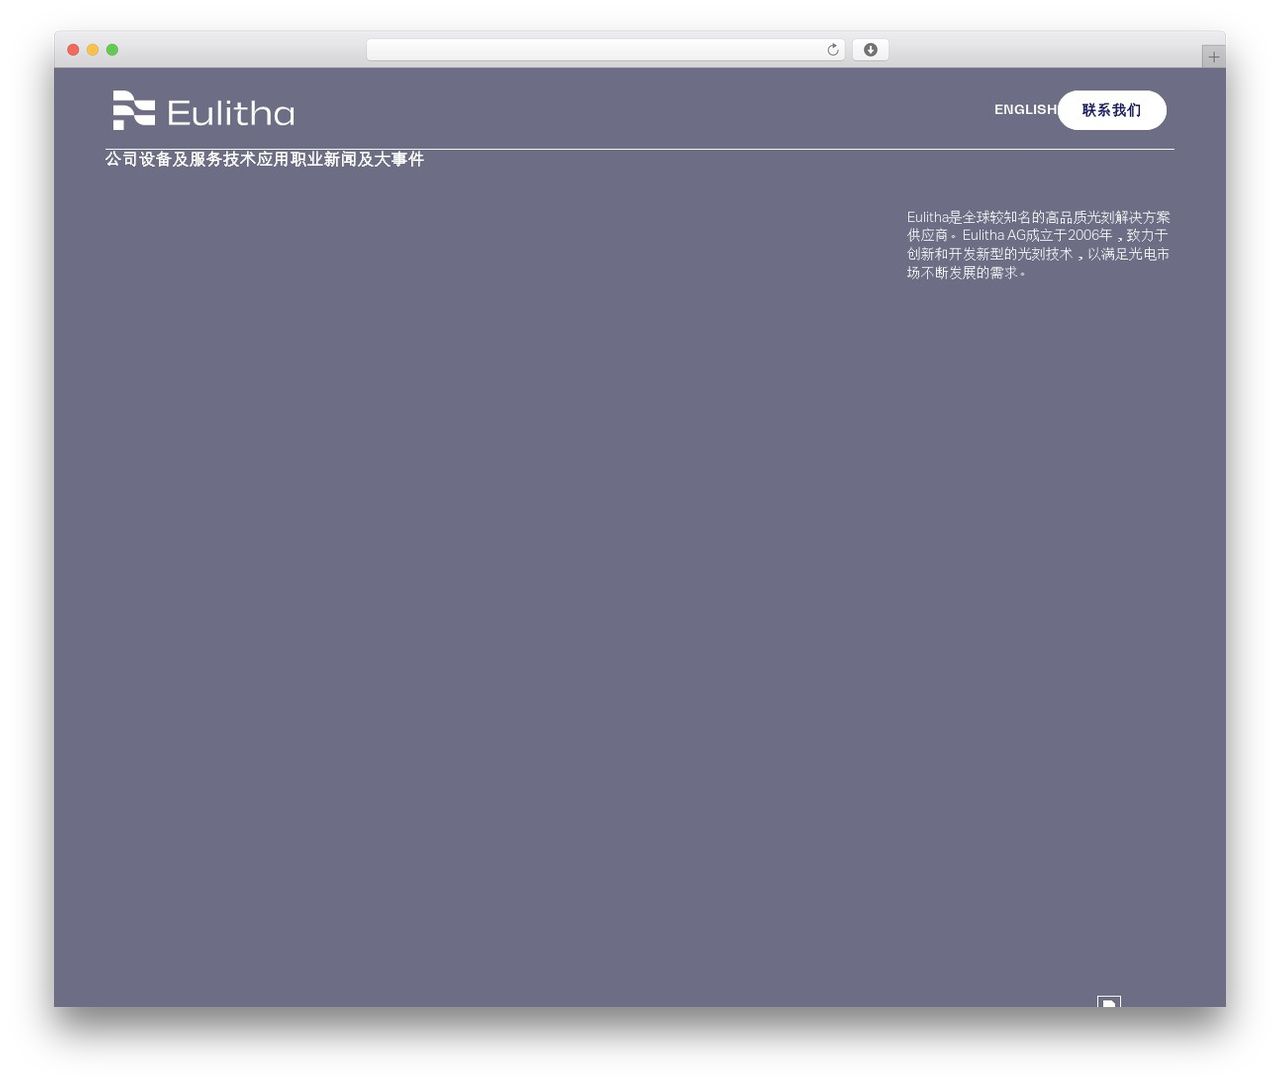Reload the page with the refresh icon
Viewport: 1280px width, 1084px height.
pos(832,50)
